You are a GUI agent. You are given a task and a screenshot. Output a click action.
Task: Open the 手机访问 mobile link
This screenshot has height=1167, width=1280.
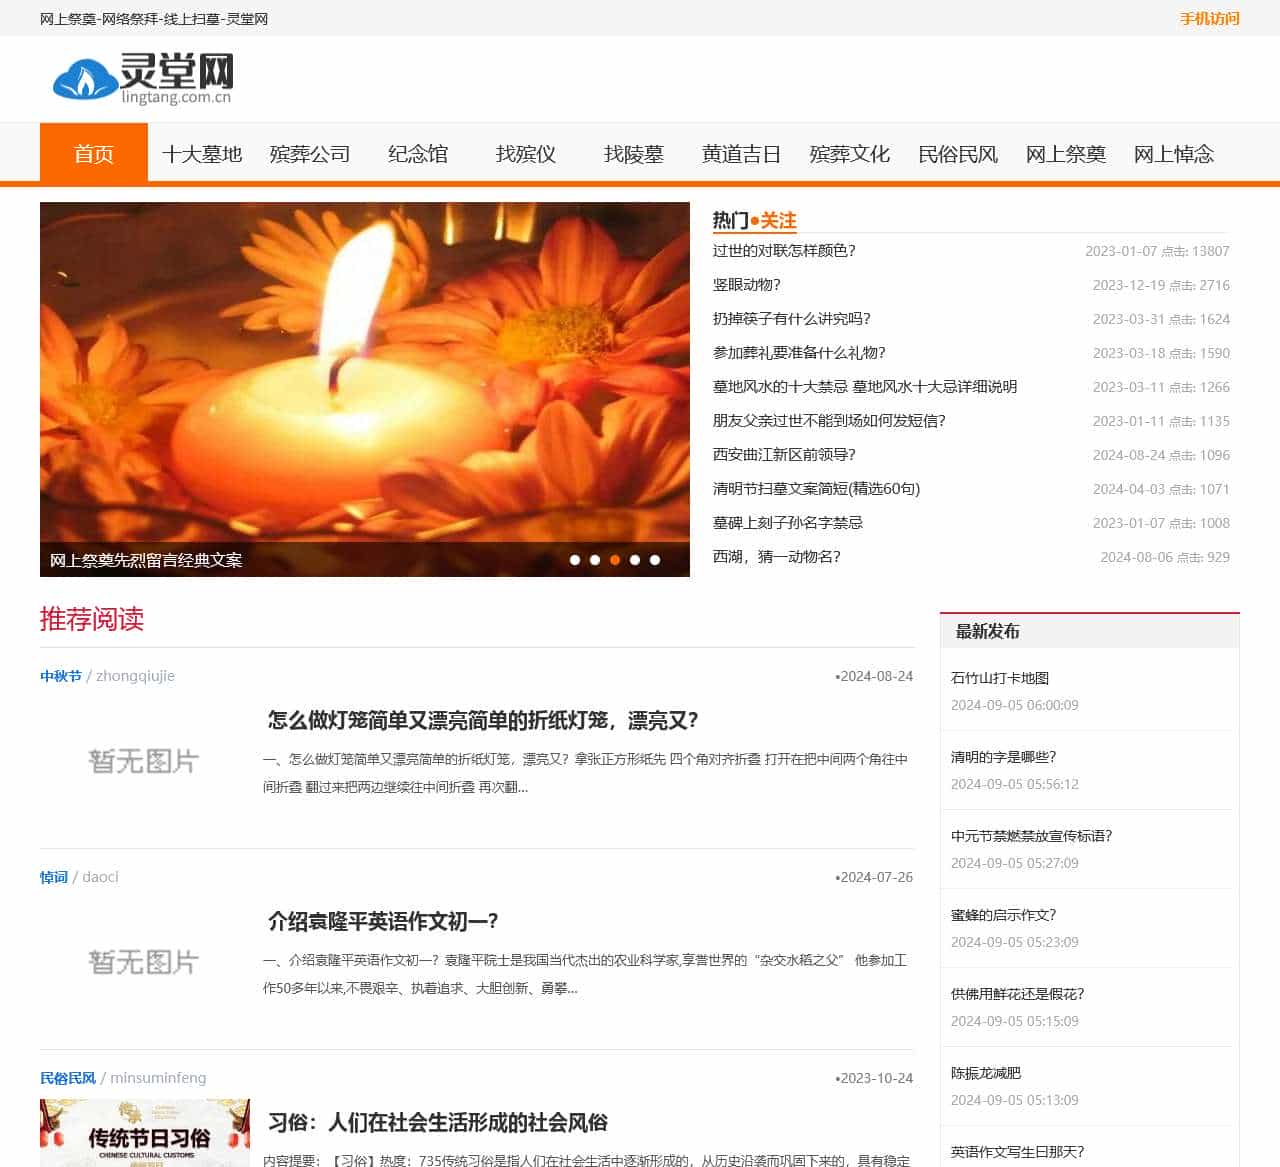click(x=1209, y=18)
